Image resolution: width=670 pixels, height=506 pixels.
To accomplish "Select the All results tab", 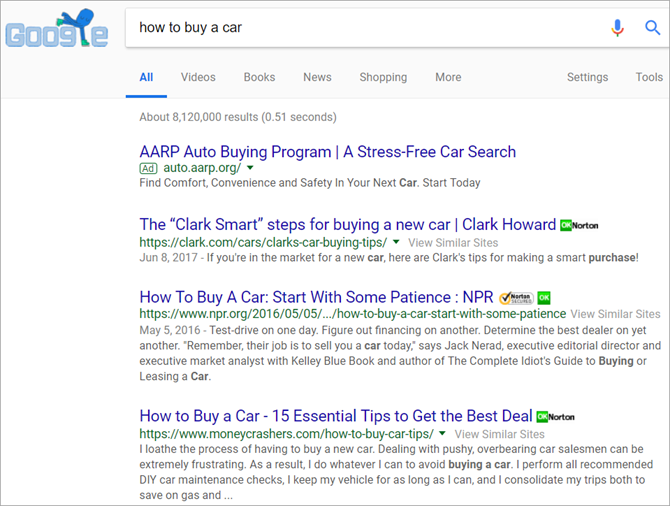I will pos(146,77).
